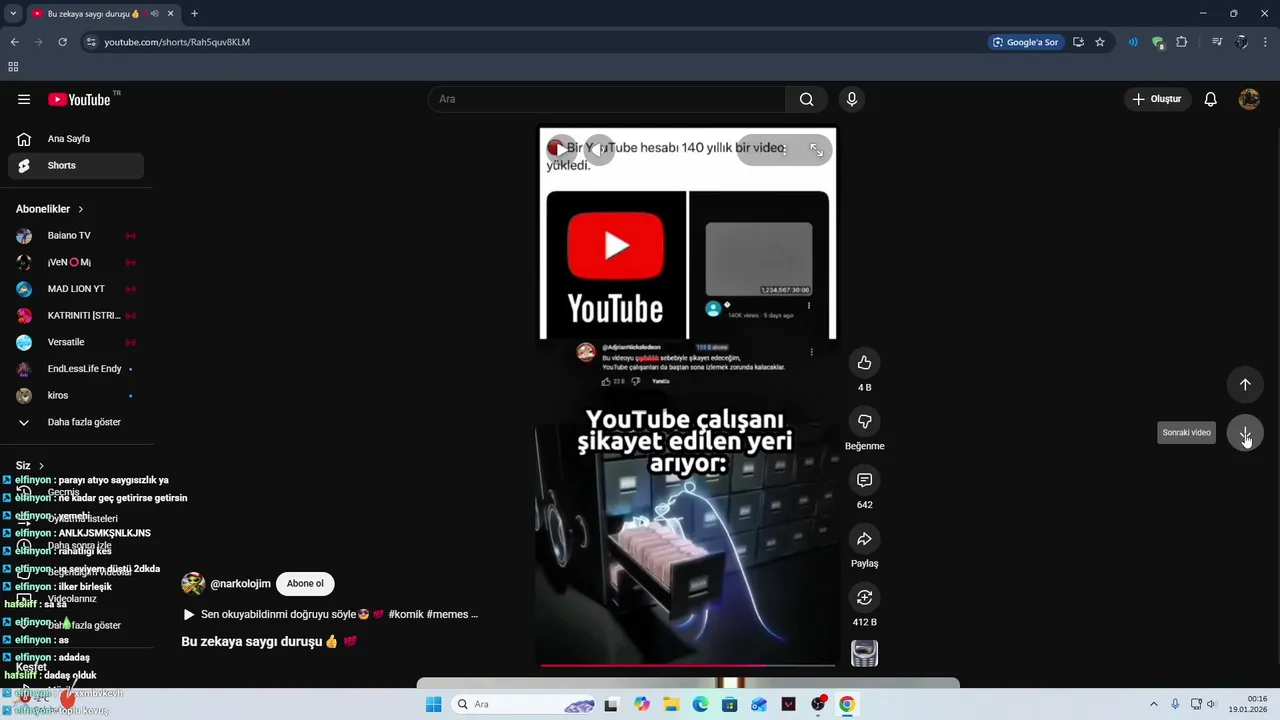Viewport: 1280px width, 720px height.
Task: Subscribe with the Abone ol button
Action: [305, 584]
